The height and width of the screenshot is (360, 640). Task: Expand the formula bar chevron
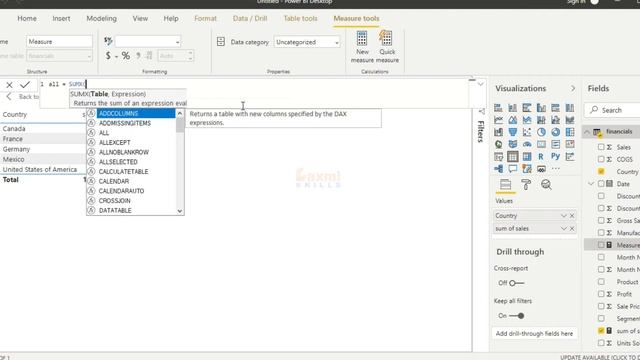tap(480, 84)
